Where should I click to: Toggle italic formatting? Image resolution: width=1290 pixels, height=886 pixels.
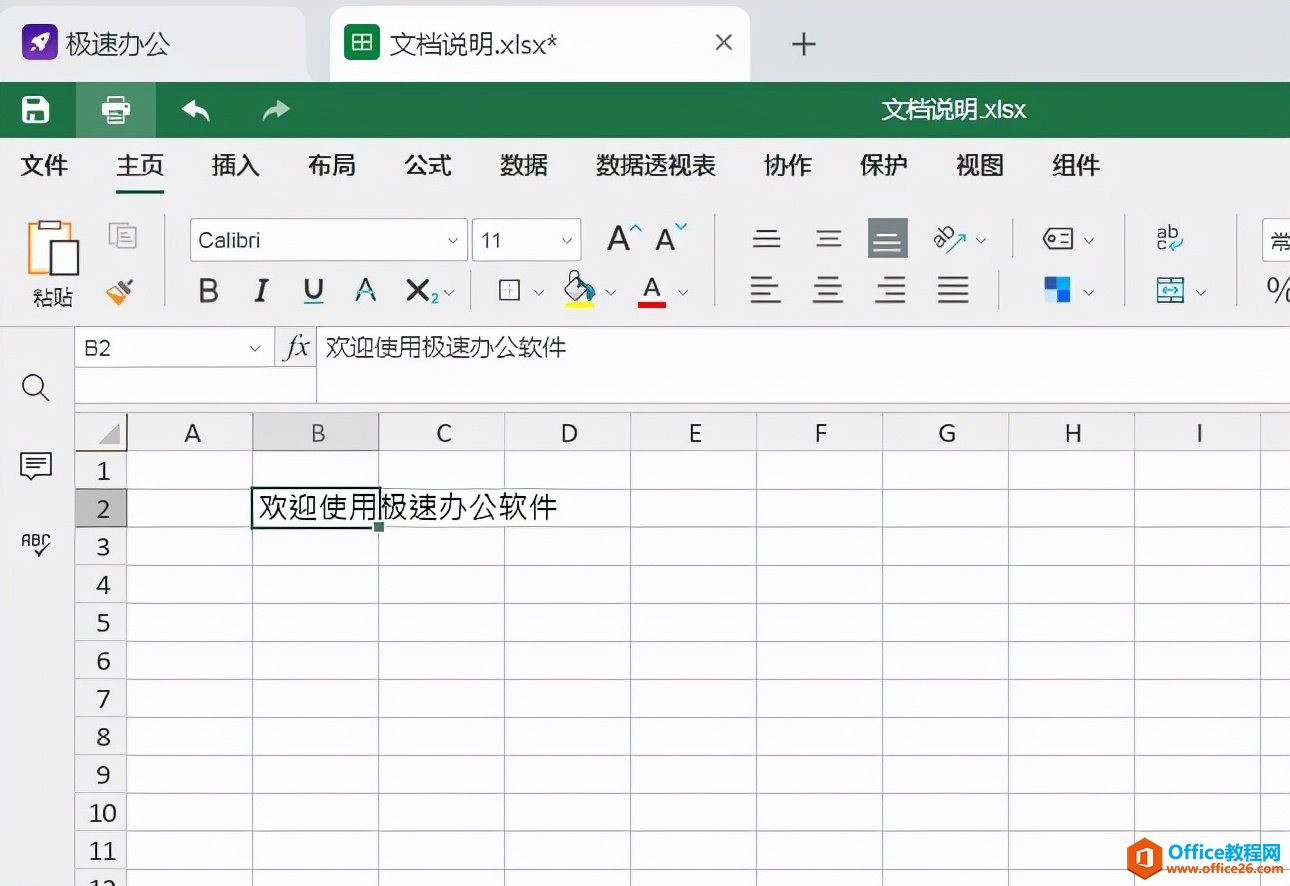tap(261, 291)
